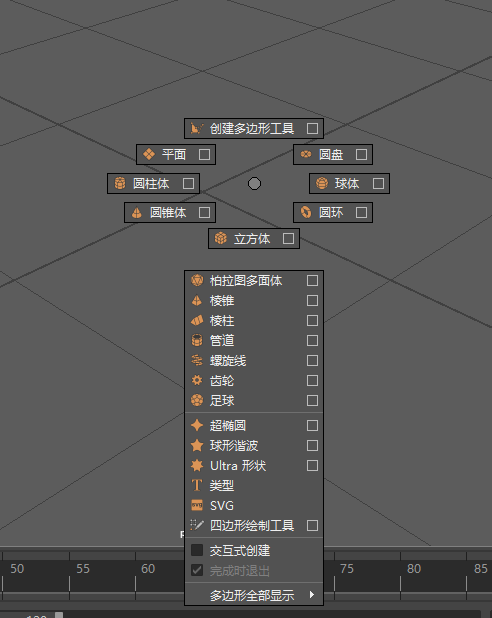Open option box for 棱锥

[x=312, y=300]
